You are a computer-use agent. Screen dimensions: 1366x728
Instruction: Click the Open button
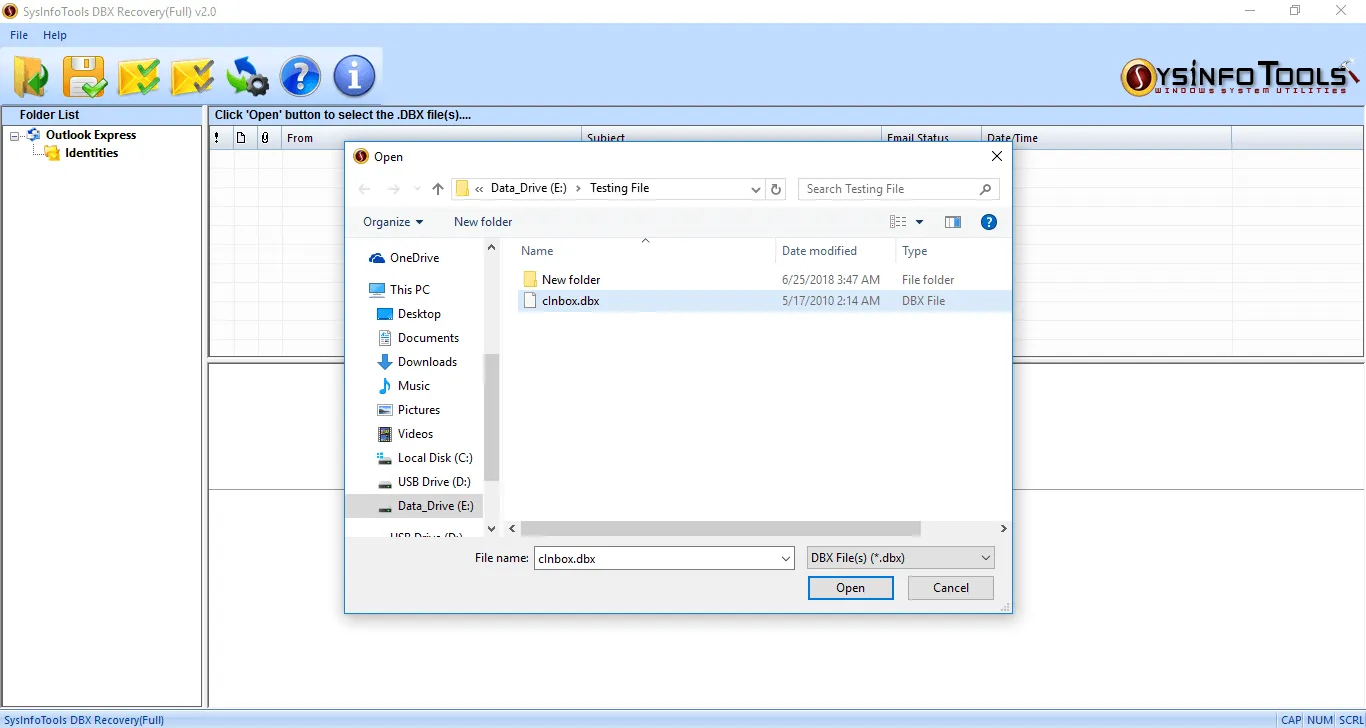pos(851,588)
